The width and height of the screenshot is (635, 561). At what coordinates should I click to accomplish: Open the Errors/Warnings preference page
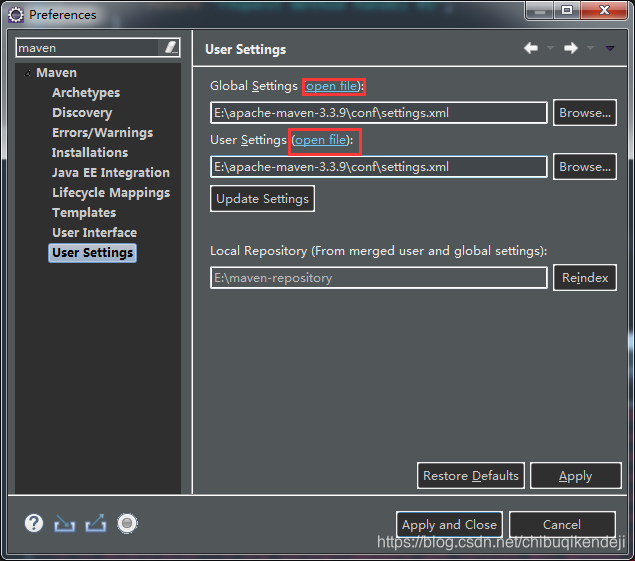(102, 132)
